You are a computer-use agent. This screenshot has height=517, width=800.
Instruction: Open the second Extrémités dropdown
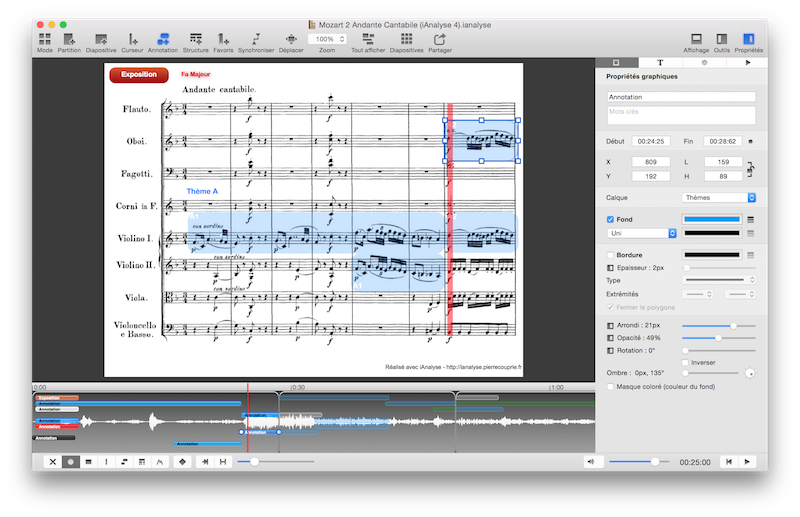click(x=740, y=294)
